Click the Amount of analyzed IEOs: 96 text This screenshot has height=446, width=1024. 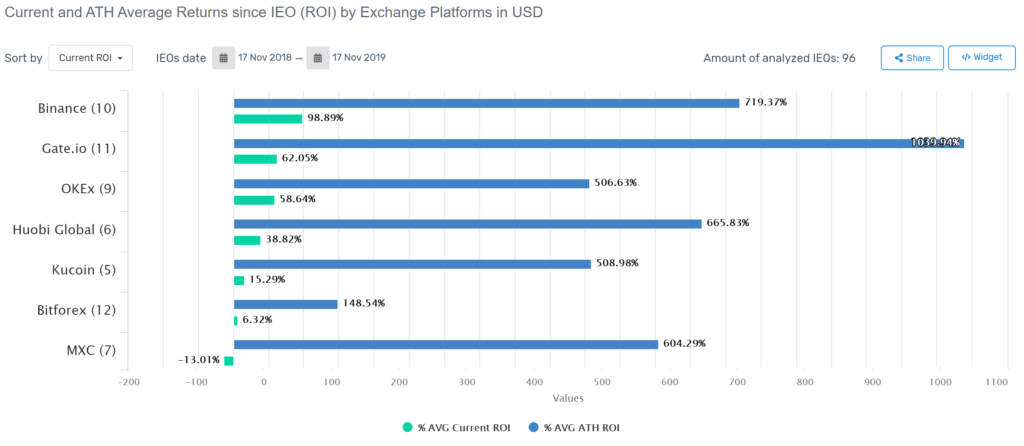pos(779,58)
